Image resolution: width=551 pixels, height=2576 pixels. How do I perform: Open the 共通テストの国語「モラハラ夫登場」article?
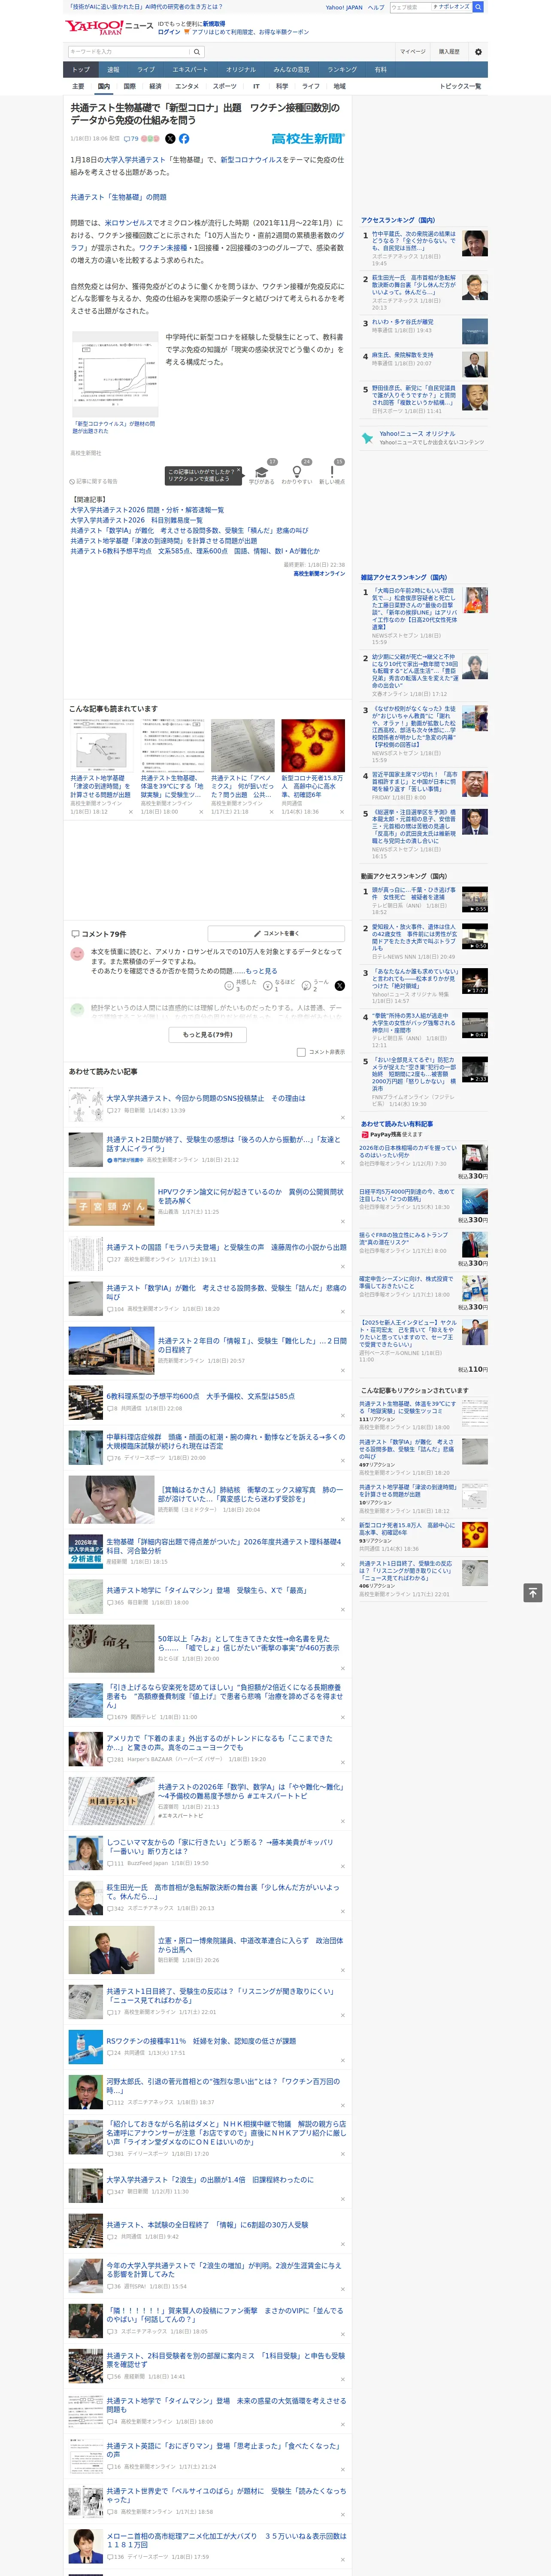point(227,1247)
